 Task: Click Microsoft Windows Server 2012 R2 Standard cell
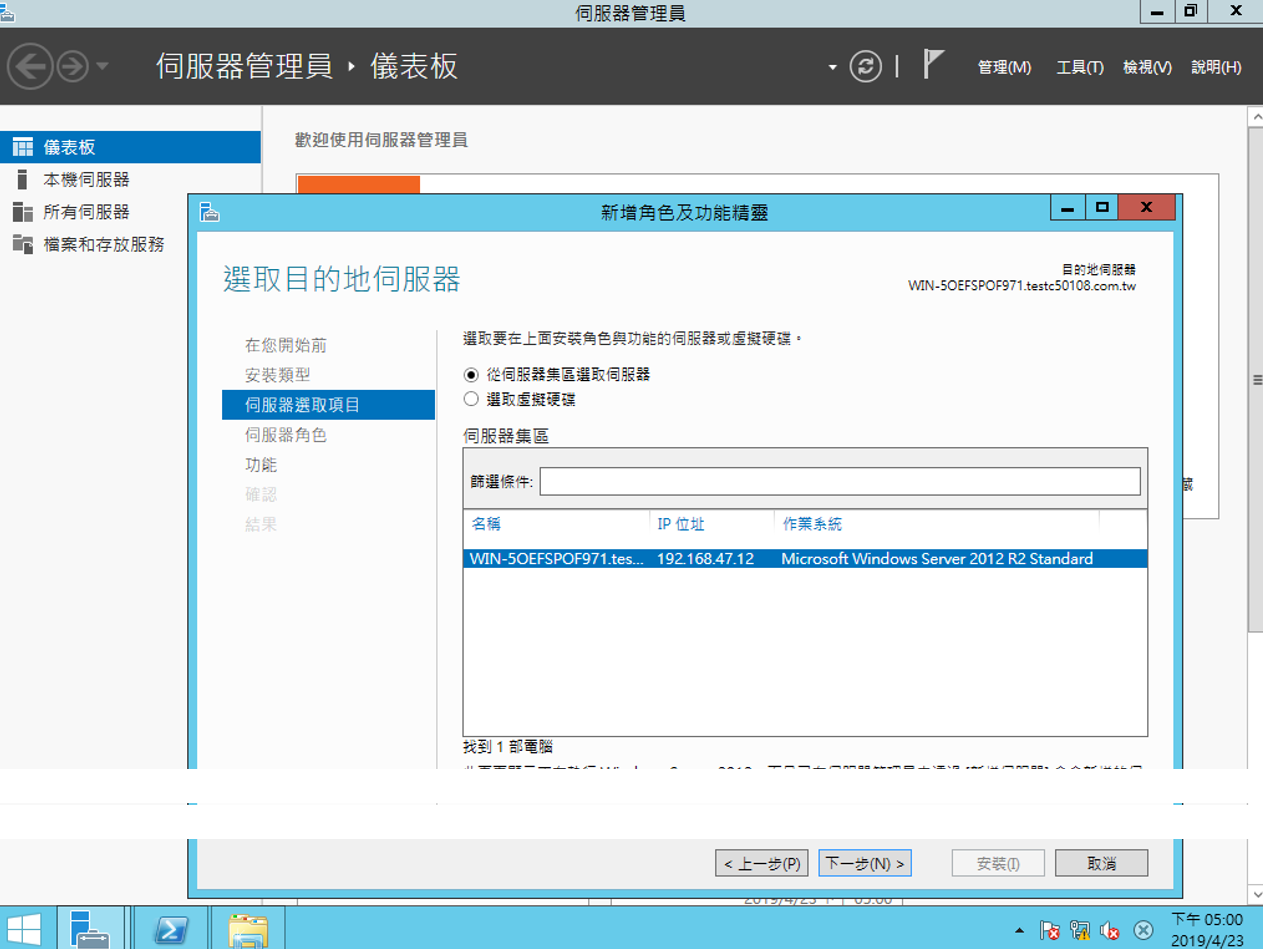[x=937, y=559]
